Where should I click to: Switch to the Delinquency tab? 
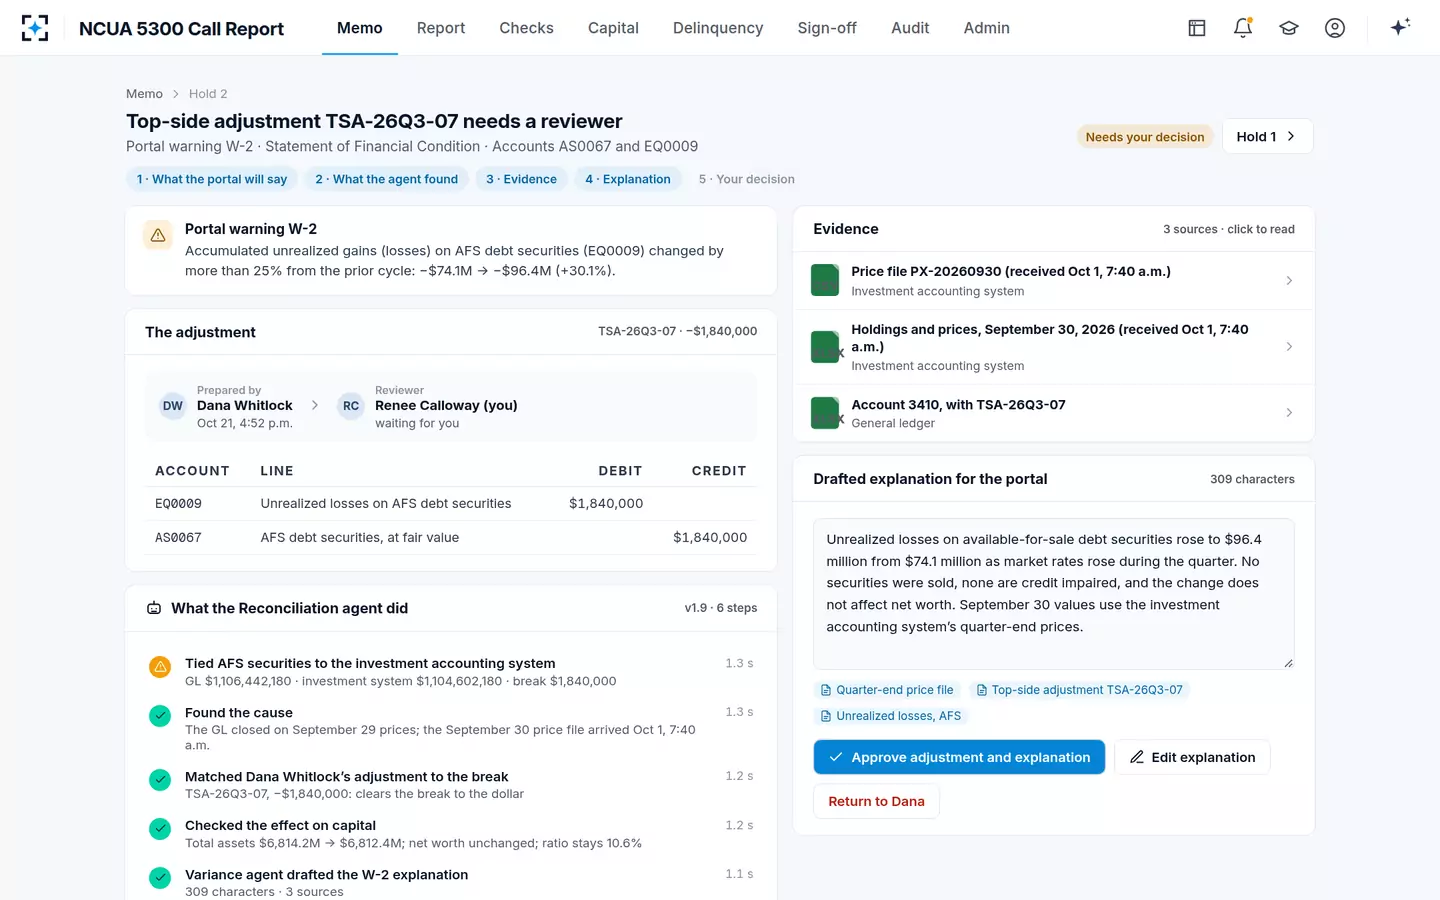718,28
